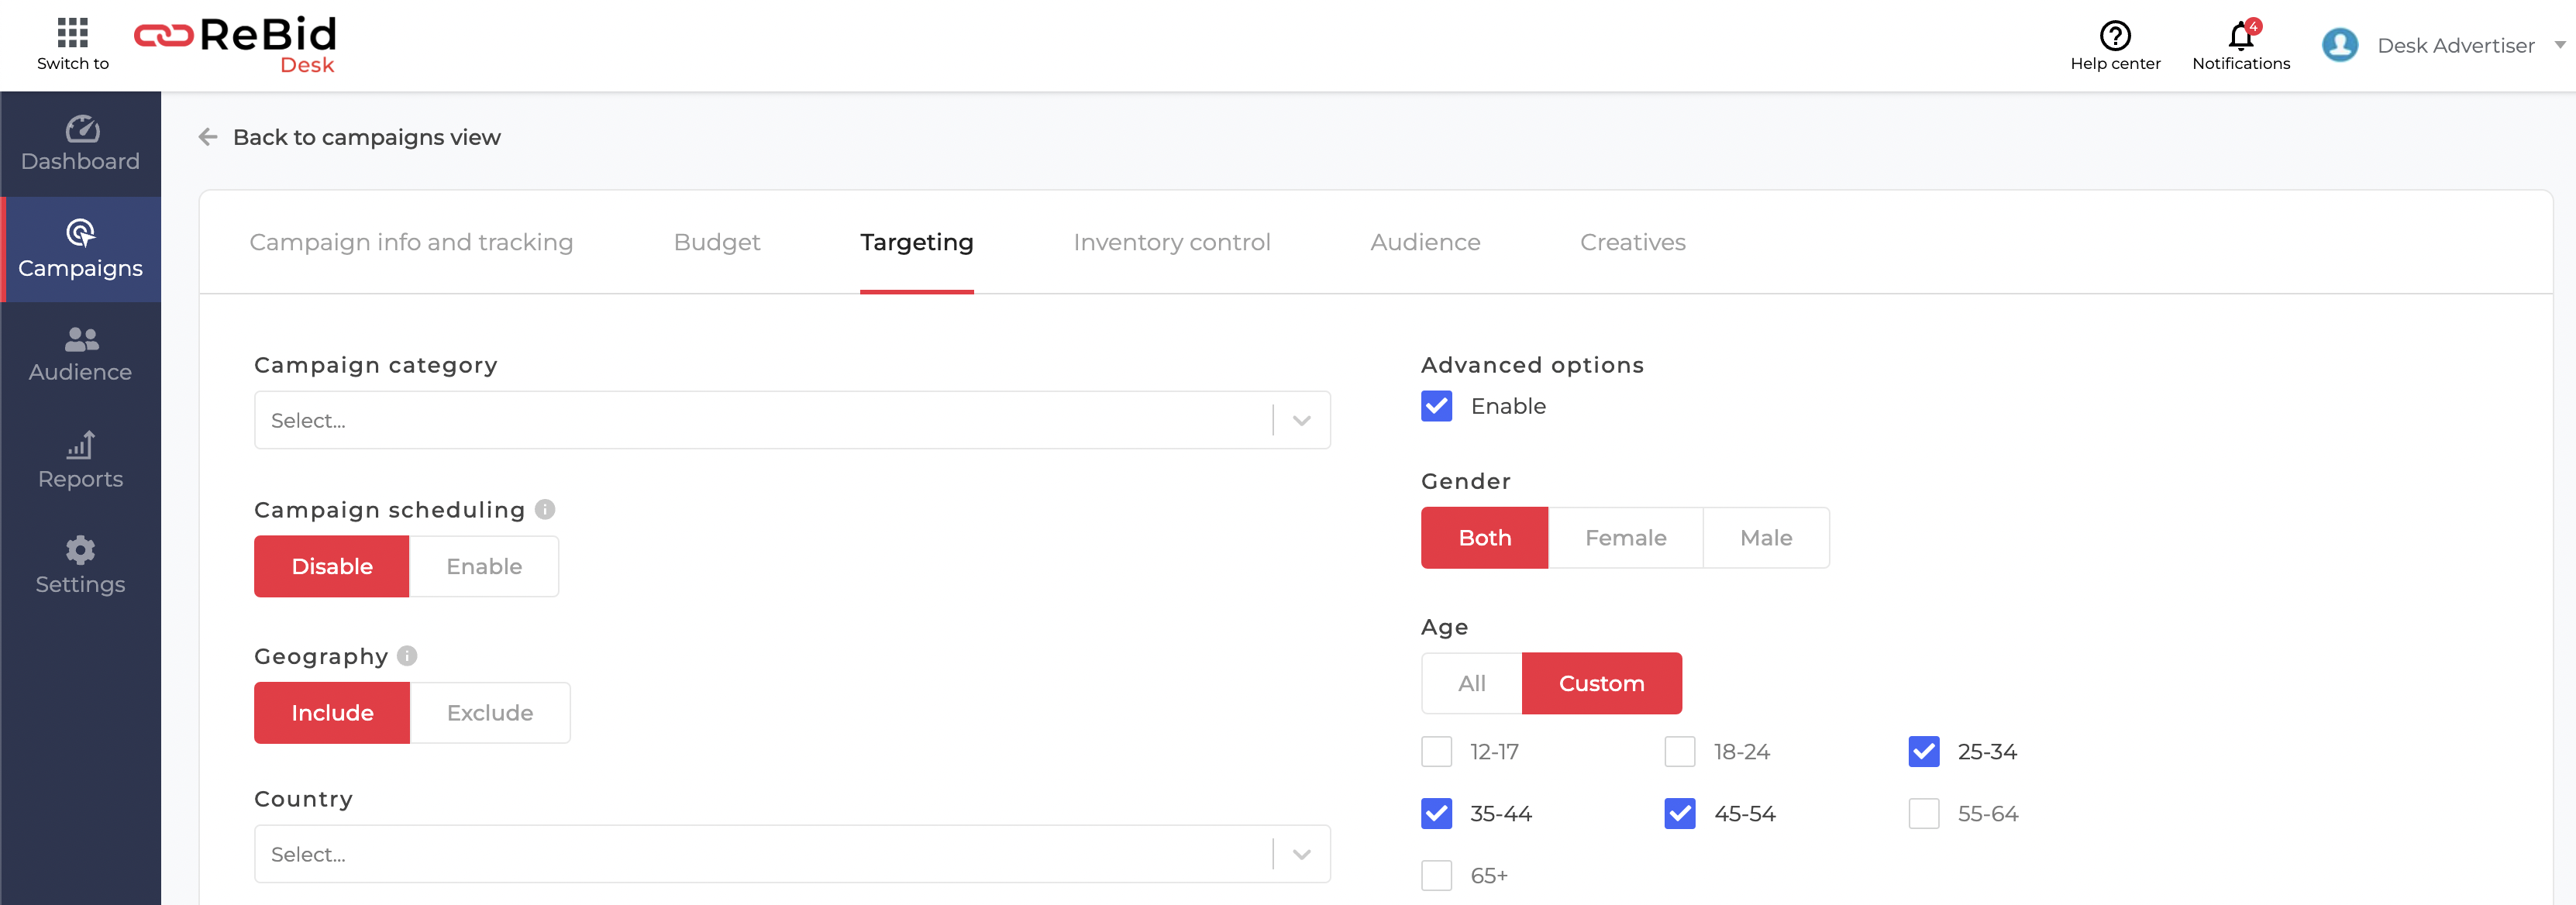Check the 55-64 age checkbox
2576x905 pixels.
(1924, 813)
